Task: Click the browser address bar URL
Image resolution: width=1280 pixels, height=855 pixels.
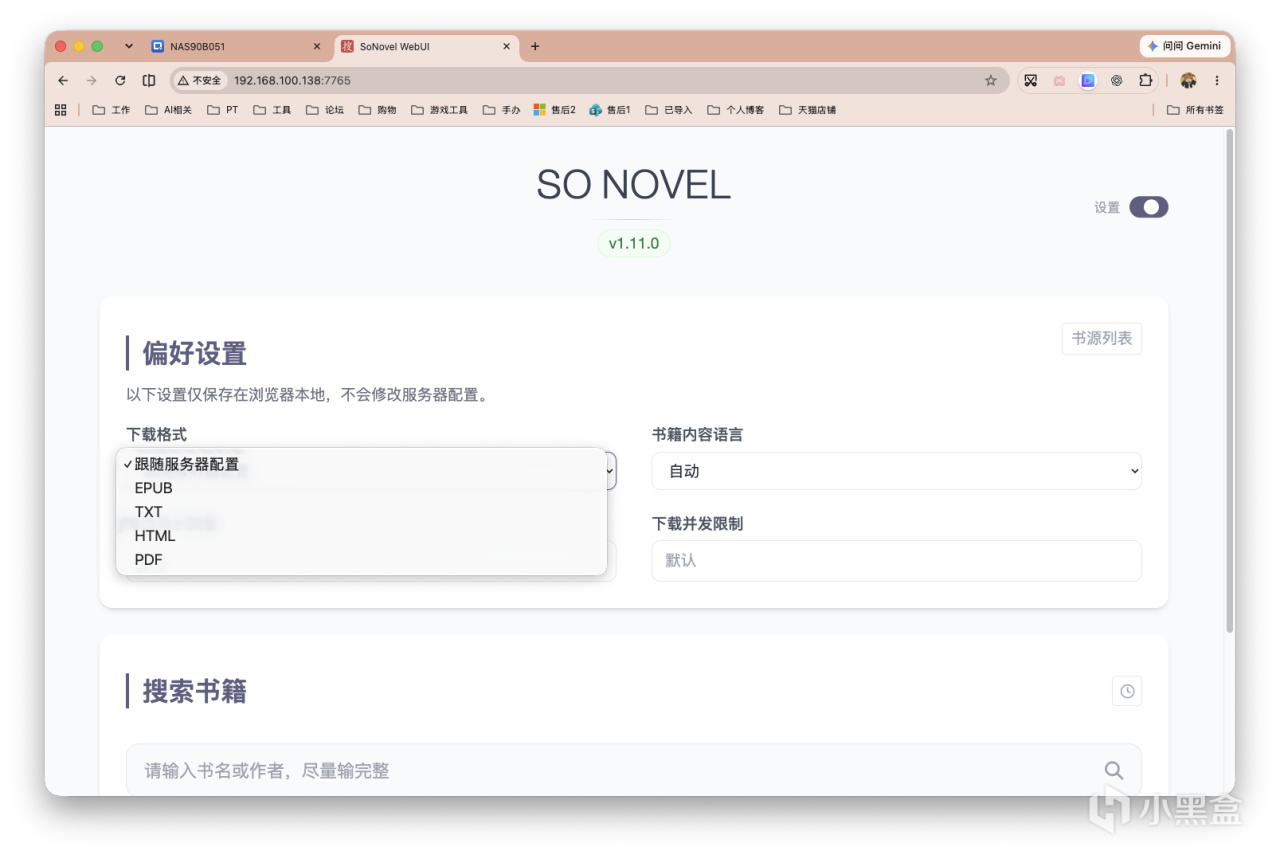Action: tap(292, 81)
